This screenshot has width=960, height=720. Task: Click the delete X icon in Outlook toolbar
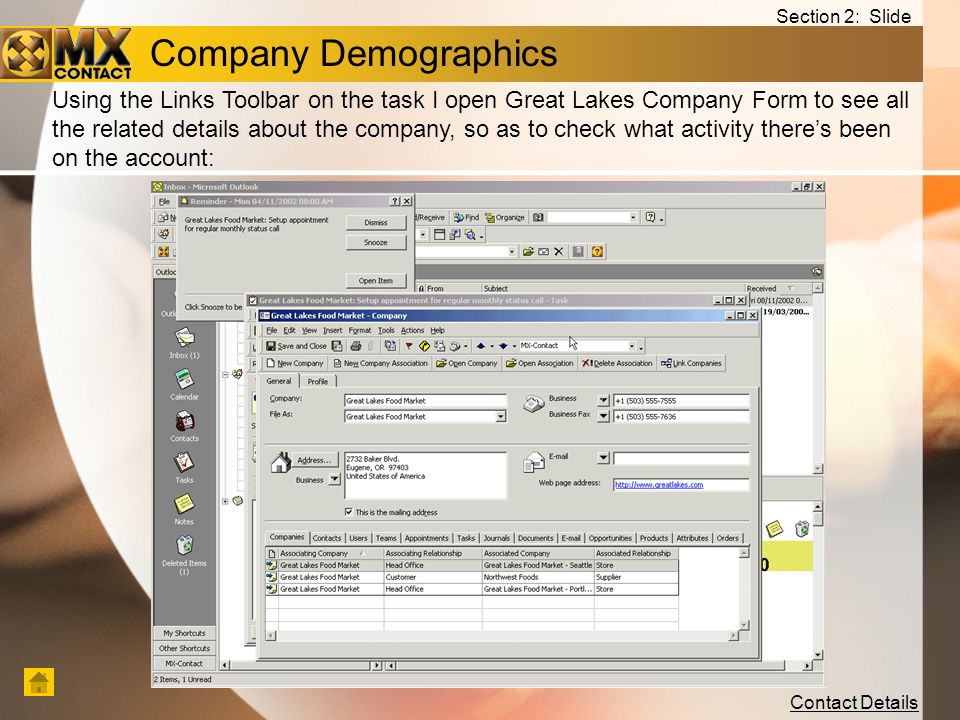pos(558,251)
